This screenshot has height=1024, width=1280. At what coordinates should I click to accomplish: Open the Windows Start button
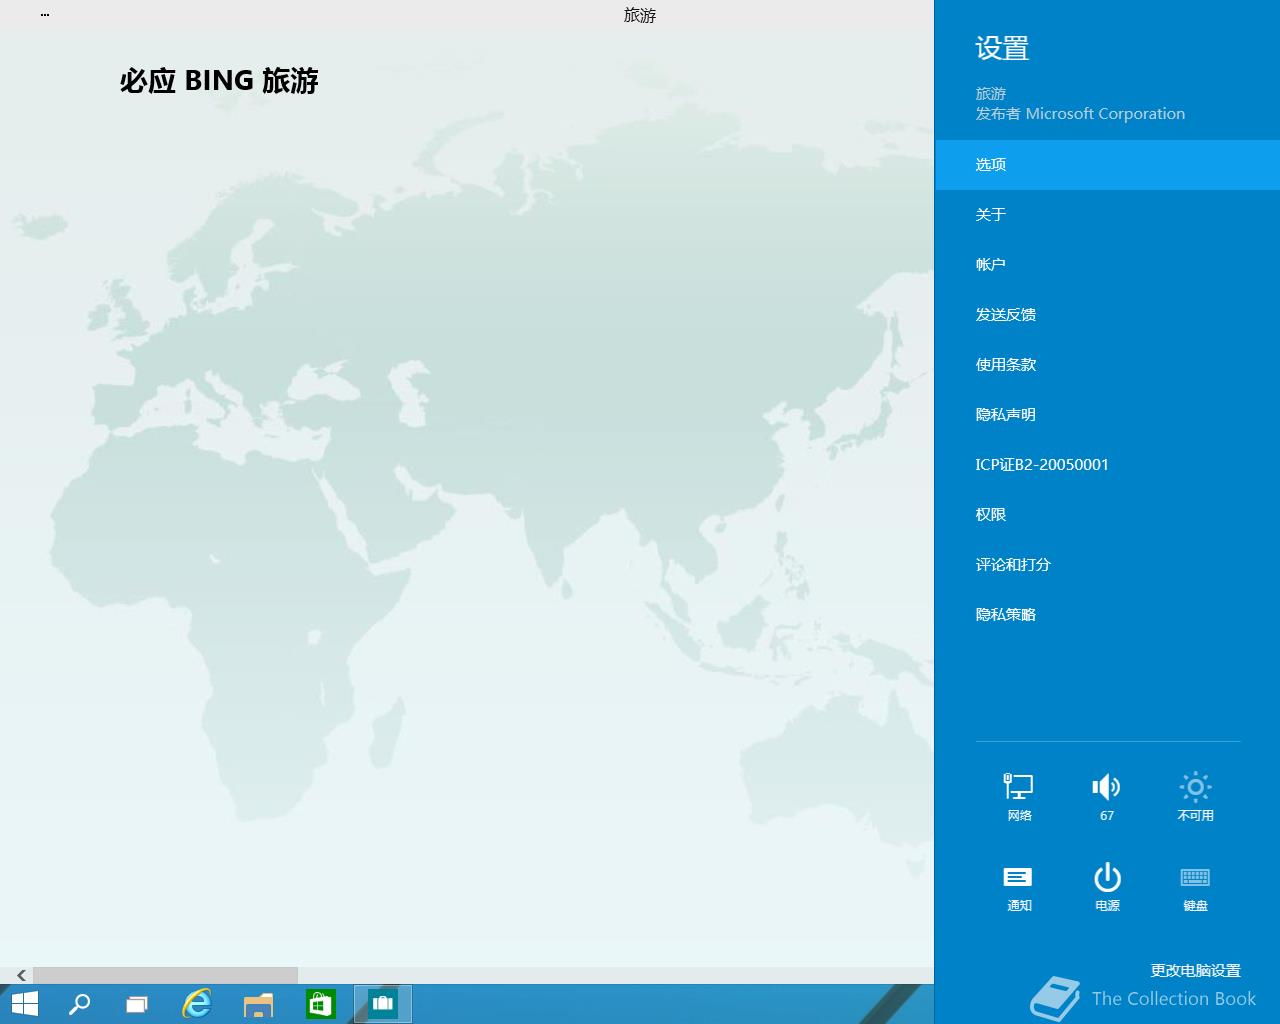(x=24, y=1004)
